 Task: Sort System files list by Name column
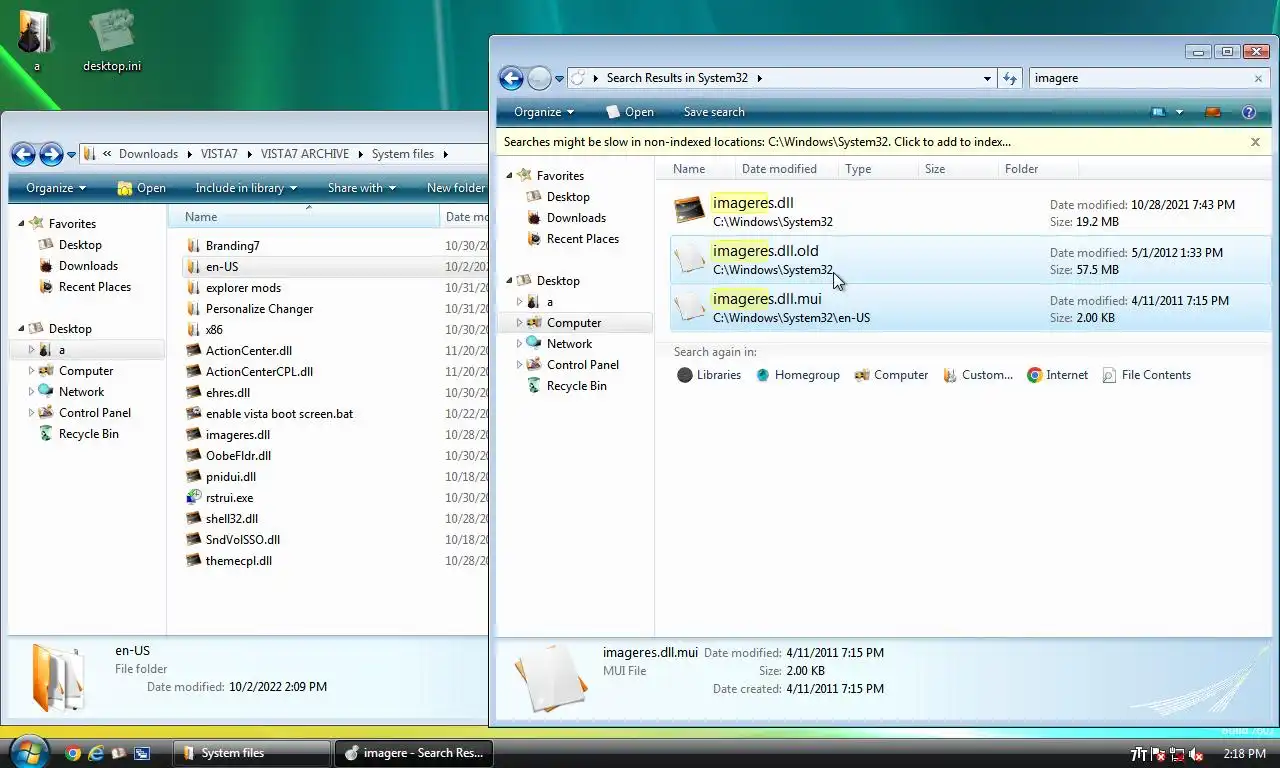(x=304, y=217)
